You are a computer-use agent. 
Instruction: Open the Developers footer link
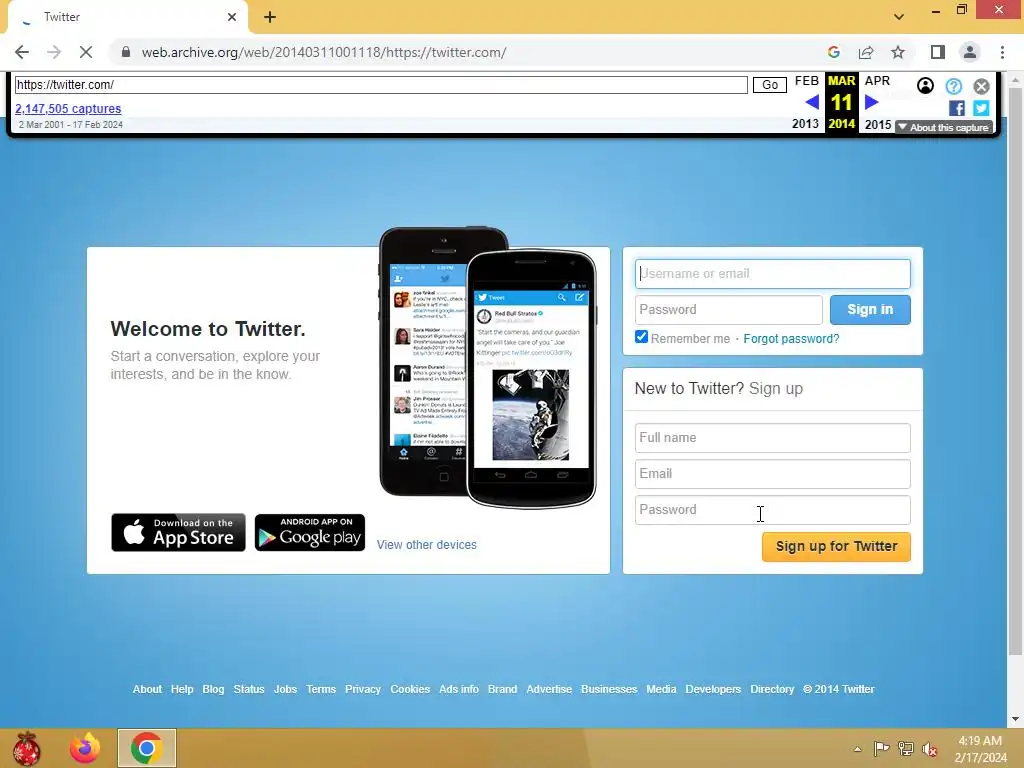(x=713, y=689)
